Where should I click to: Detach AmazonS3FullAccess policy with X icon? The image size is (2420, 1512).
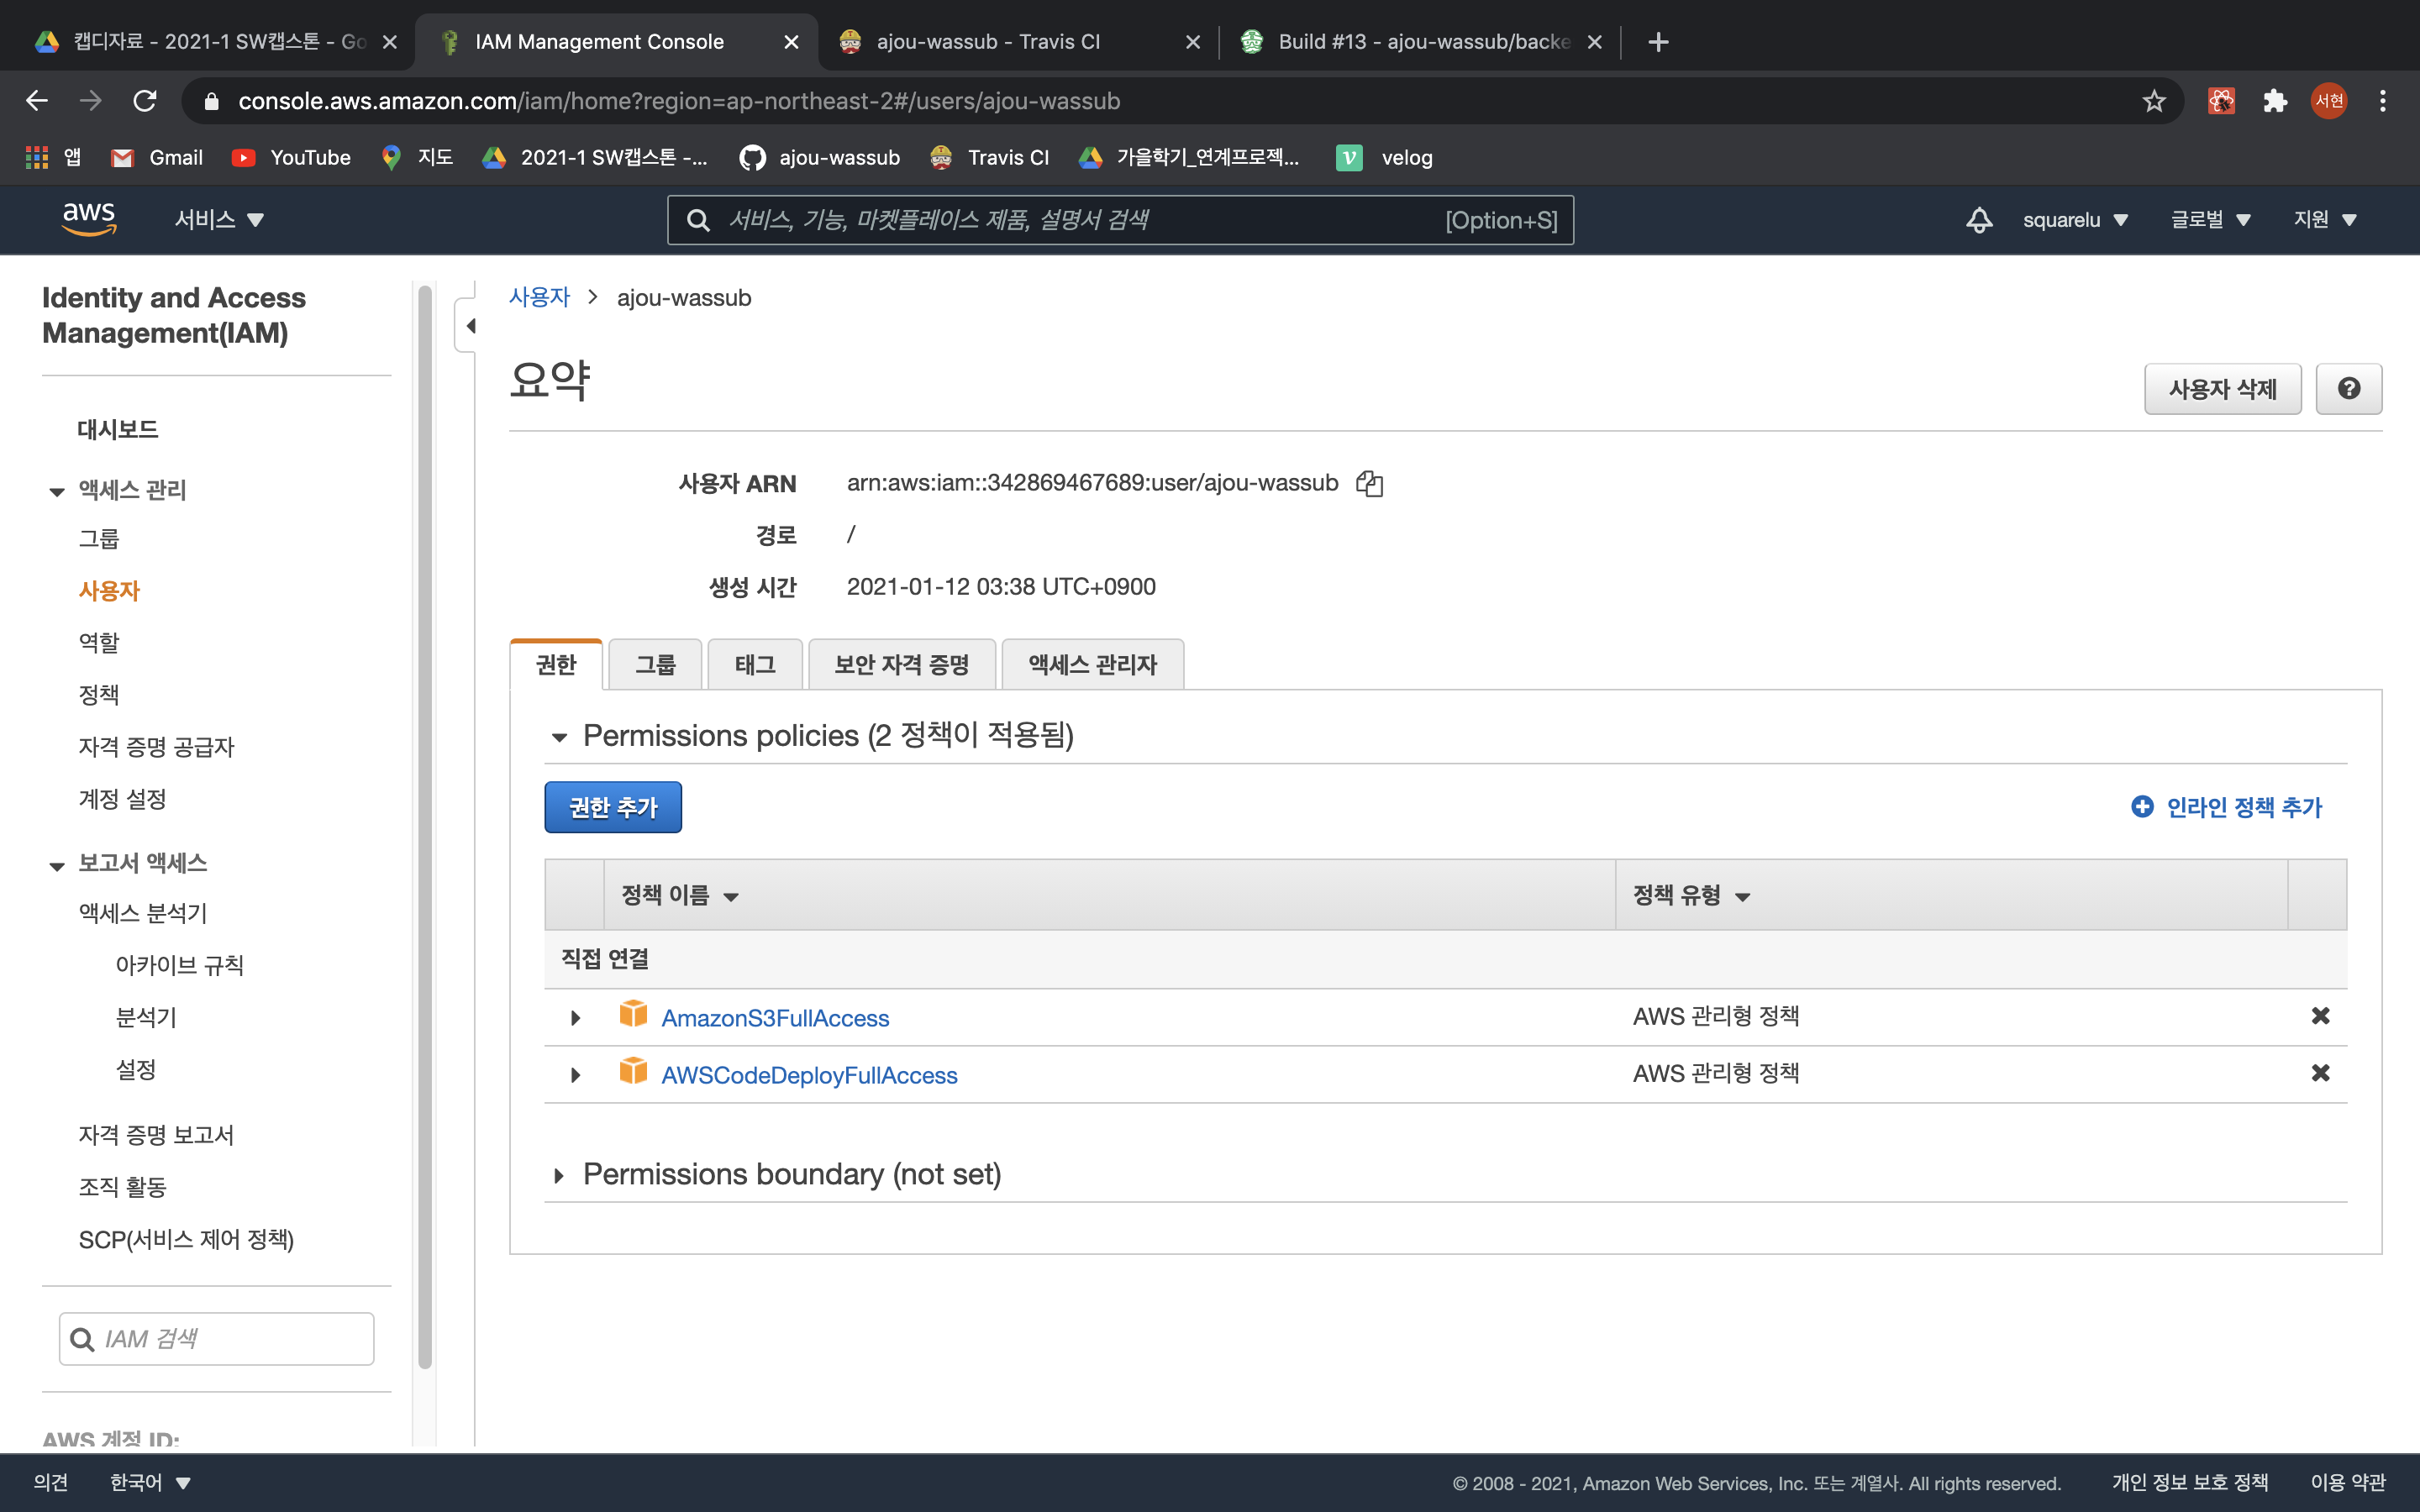coord(2320,1016)
